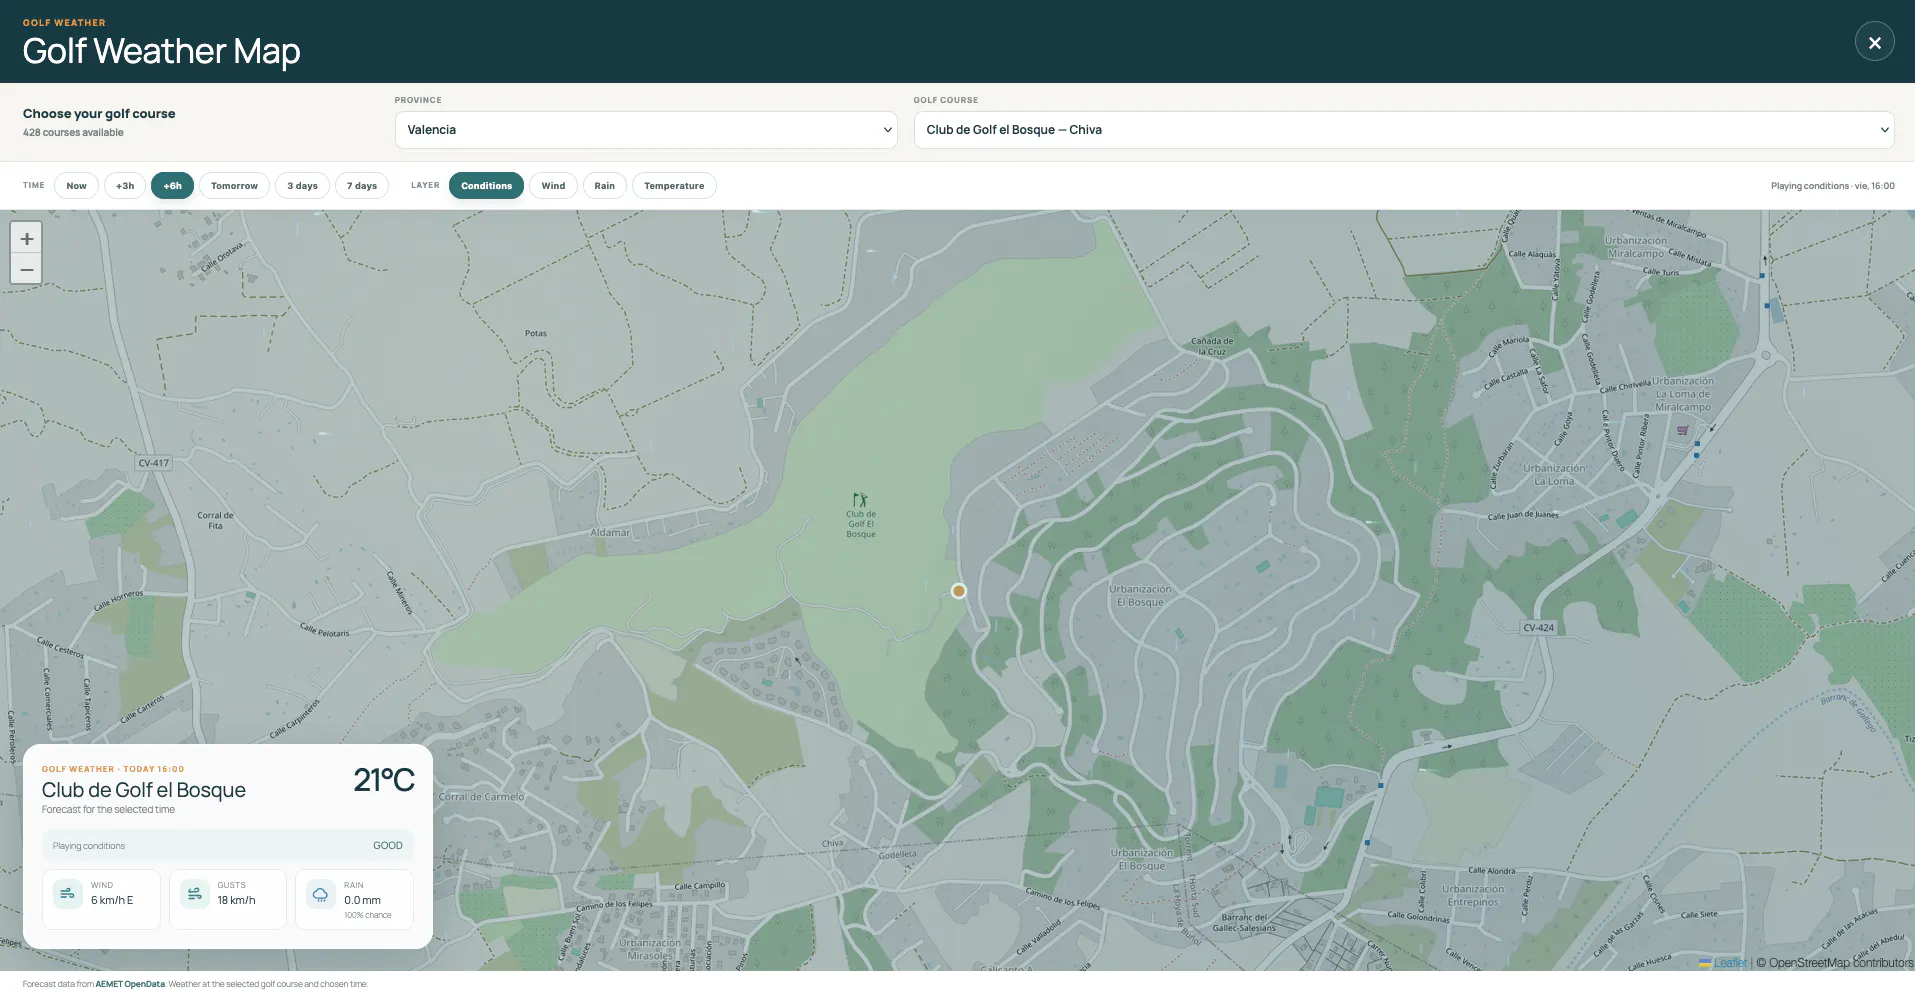1915x991 pixels.
Task: Click the Playing conditions vie, 16:00 status
Action: coord(1833,186)
